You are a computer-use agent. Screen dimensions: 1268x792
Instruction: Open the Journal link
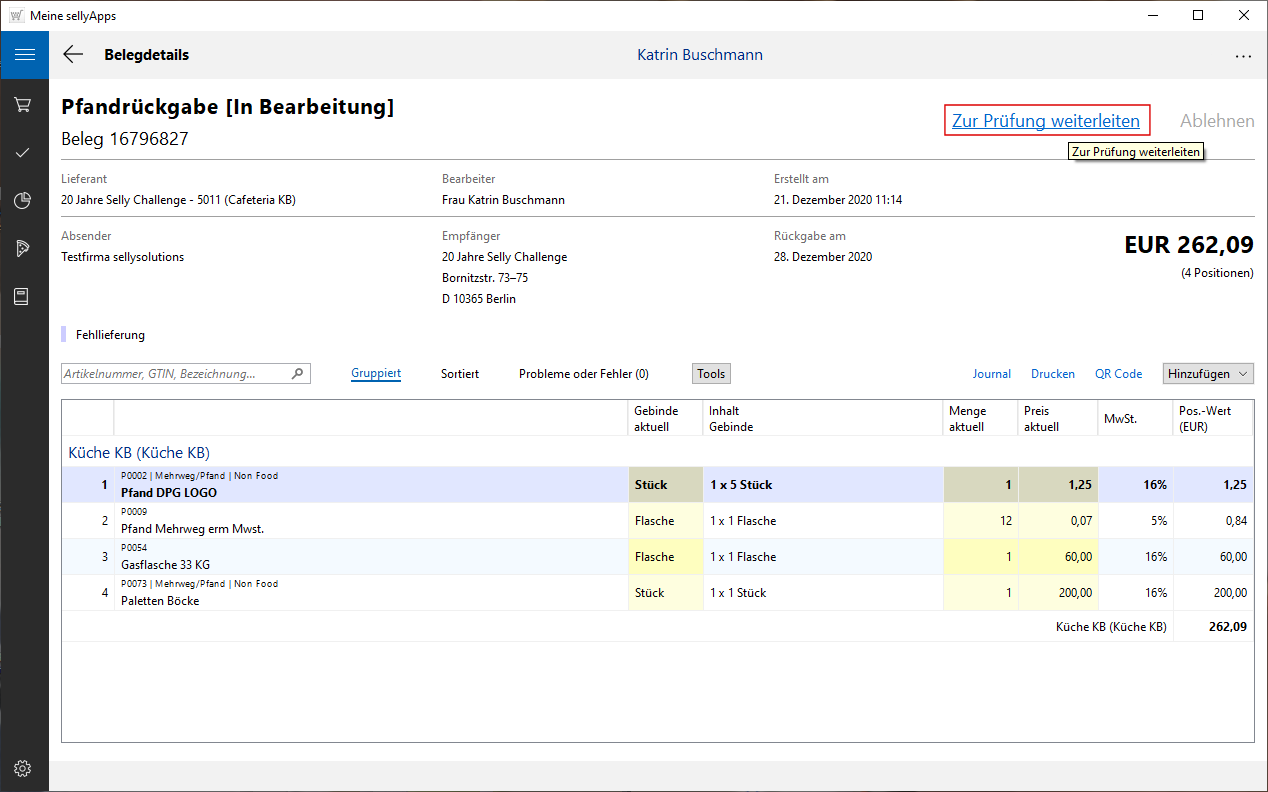[991, 374]
